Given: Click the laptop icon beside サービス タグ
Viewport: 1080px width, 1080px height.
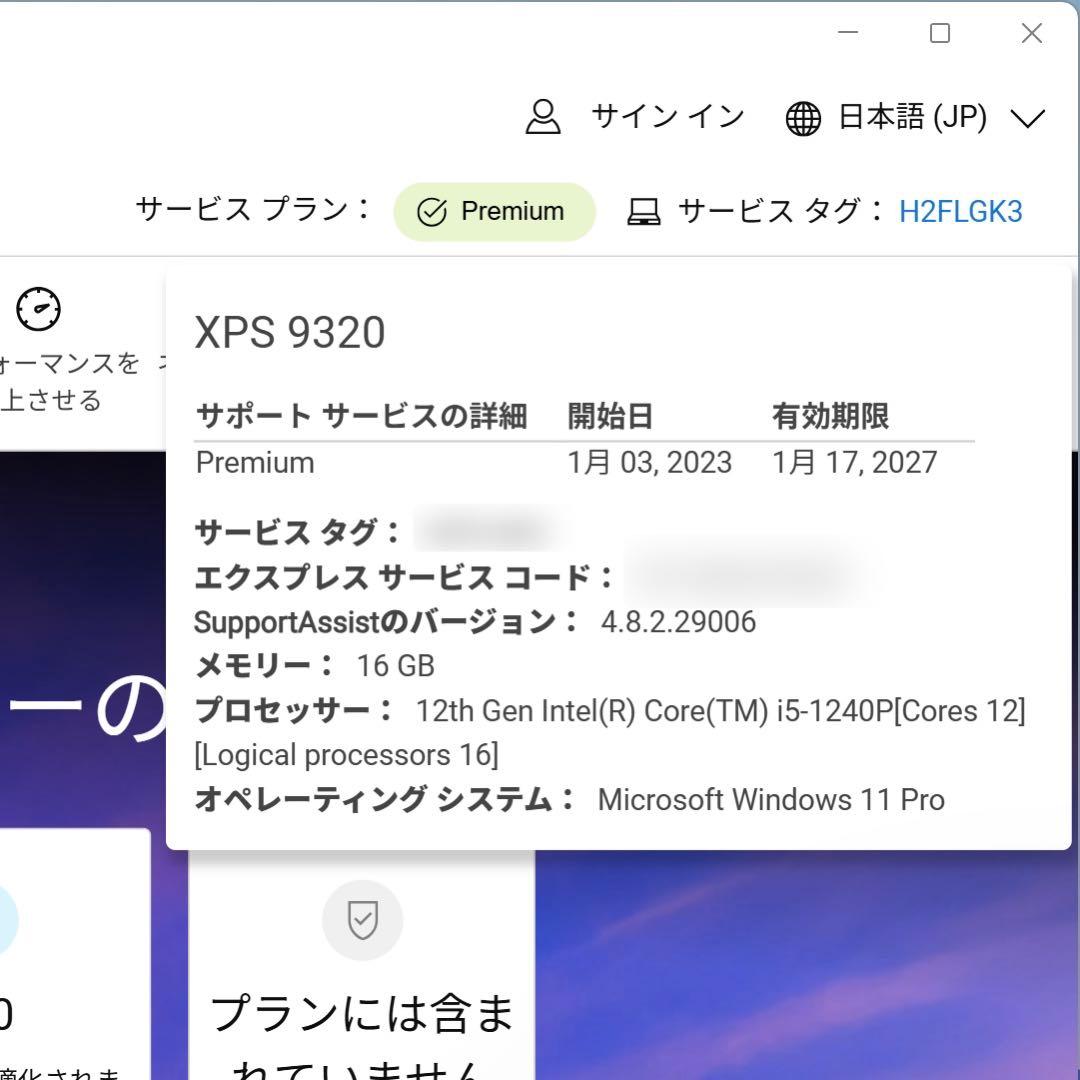Looking at the screenshot, I should pos(643,211).
